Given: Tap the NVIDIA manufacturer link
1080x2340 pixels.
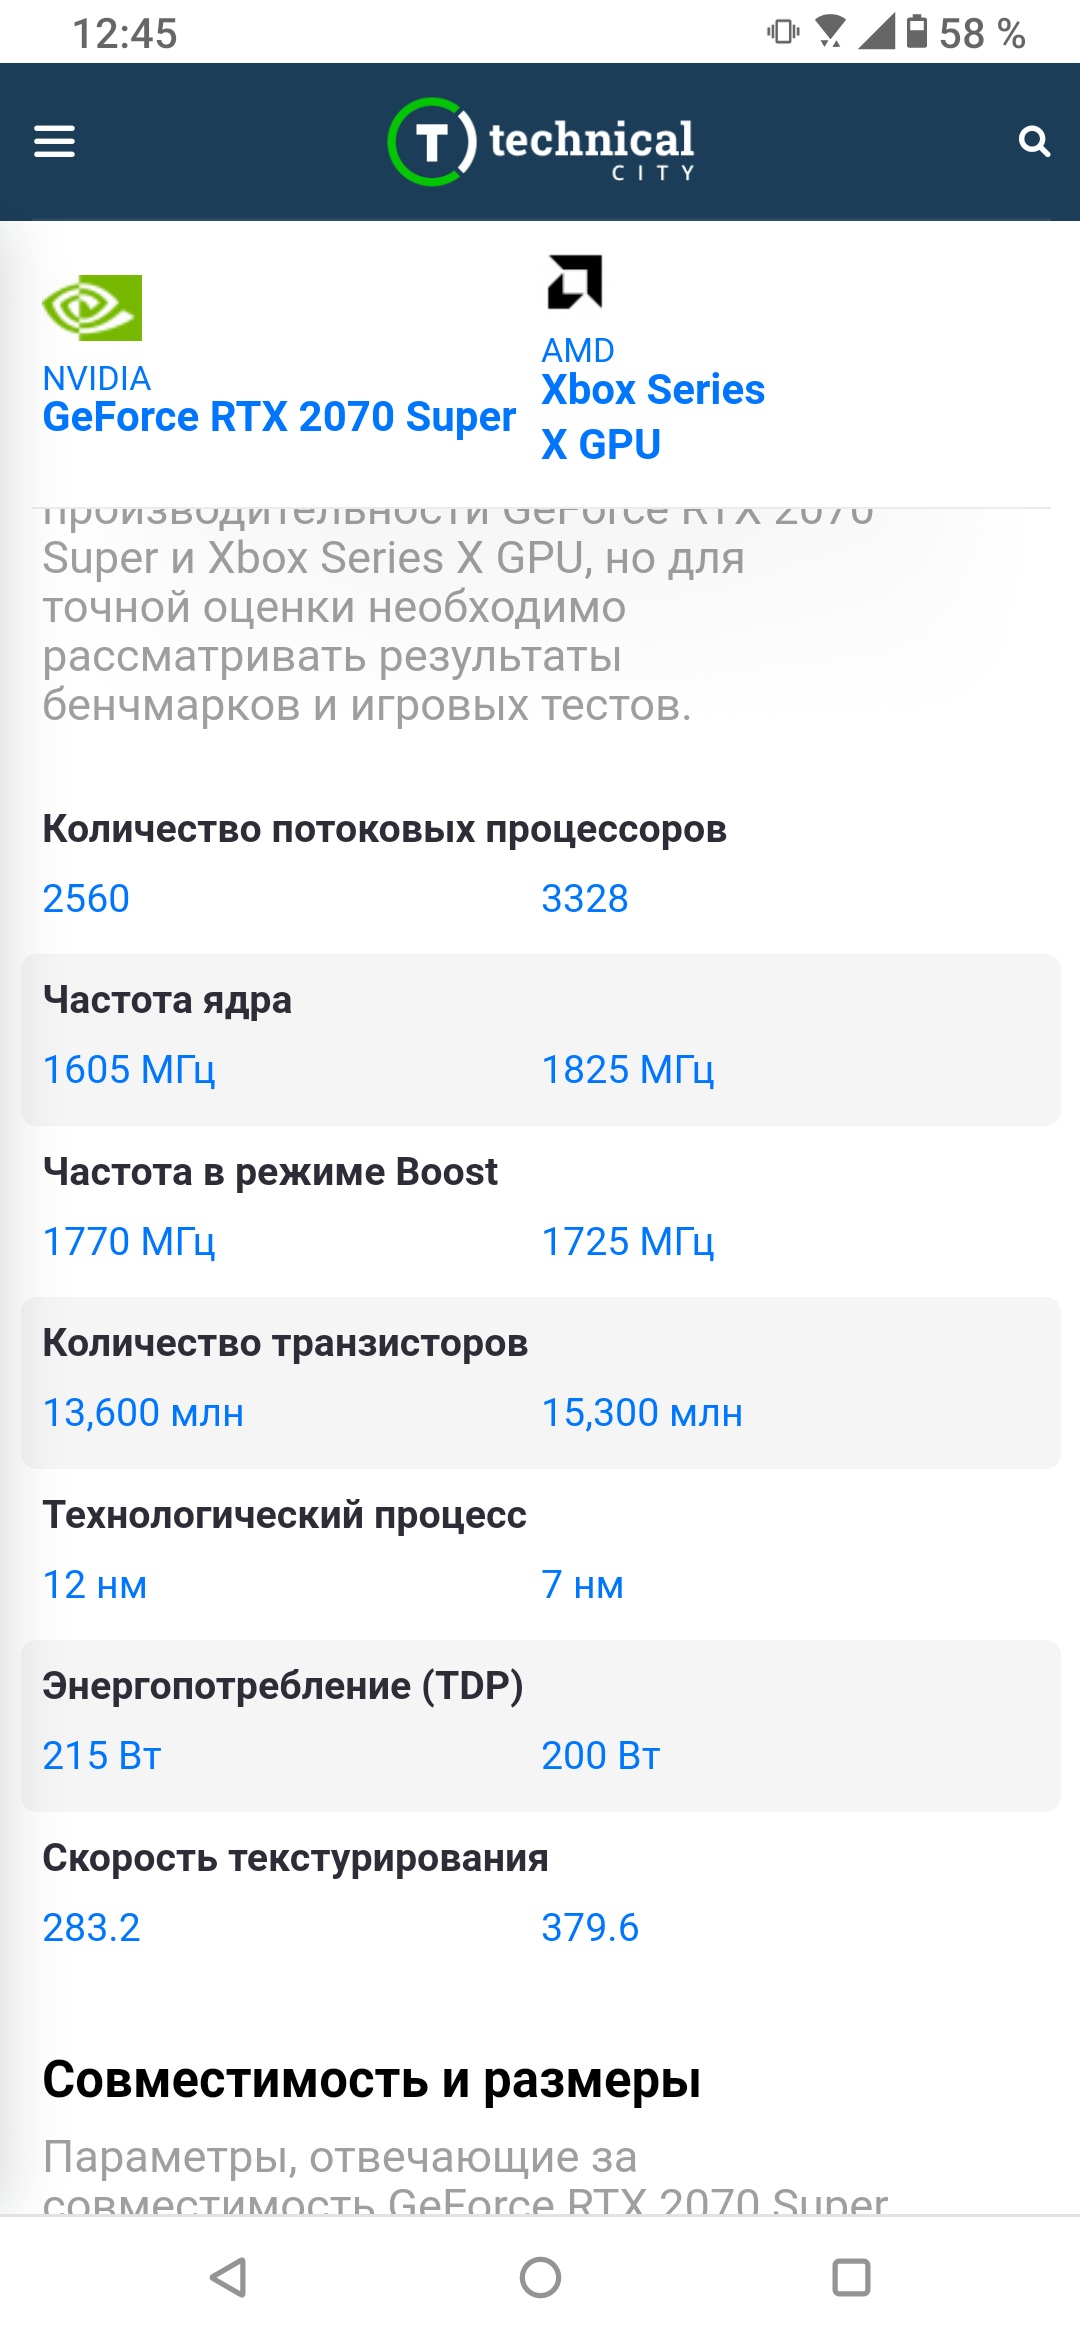Looking at the screenshot, I should coord(96,378).
